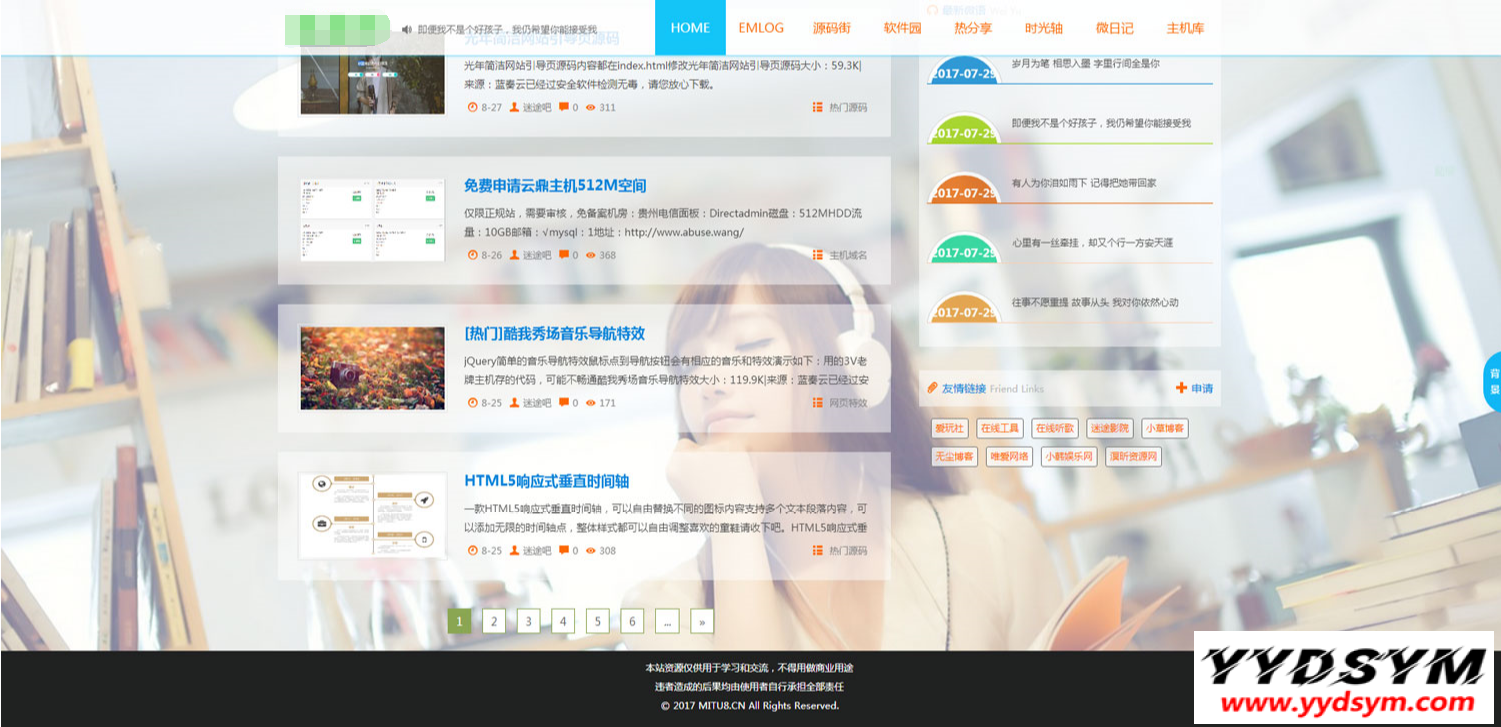Click the speaker icon beside the announcement text
The height and width of the screenshot is (727, 1501).
(x=407, y=30)
